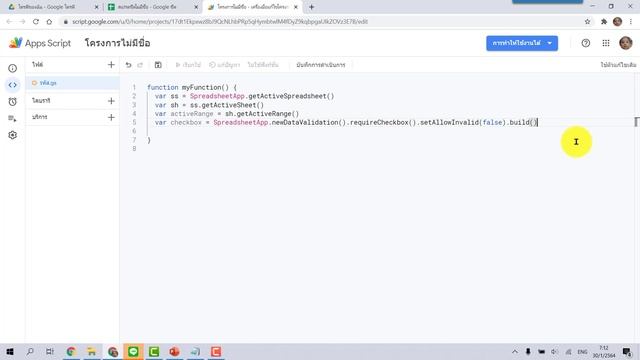This screenshot has width=640, height=360.
Task: Add a new file with plus icon
Action: point(111,64)
